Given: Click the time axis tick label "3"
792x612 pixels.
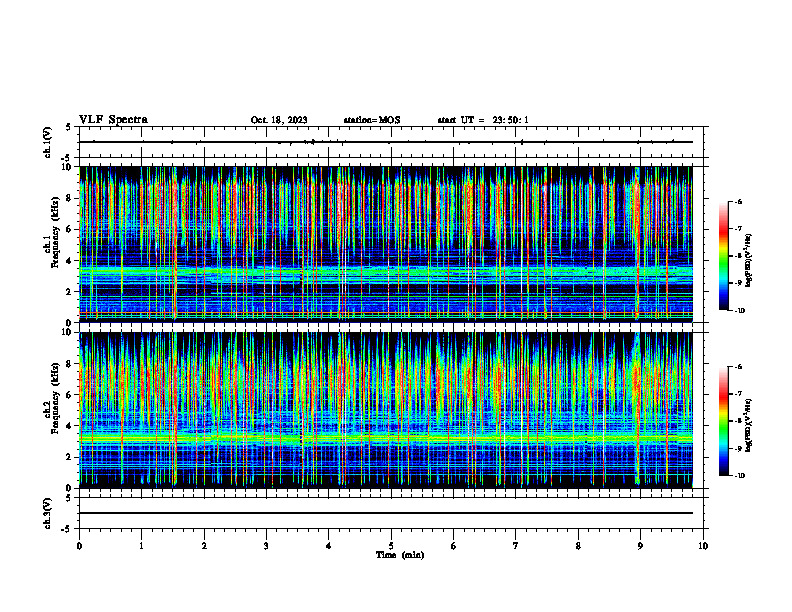Looking at the screenshot, I should (x=266, y=546).
